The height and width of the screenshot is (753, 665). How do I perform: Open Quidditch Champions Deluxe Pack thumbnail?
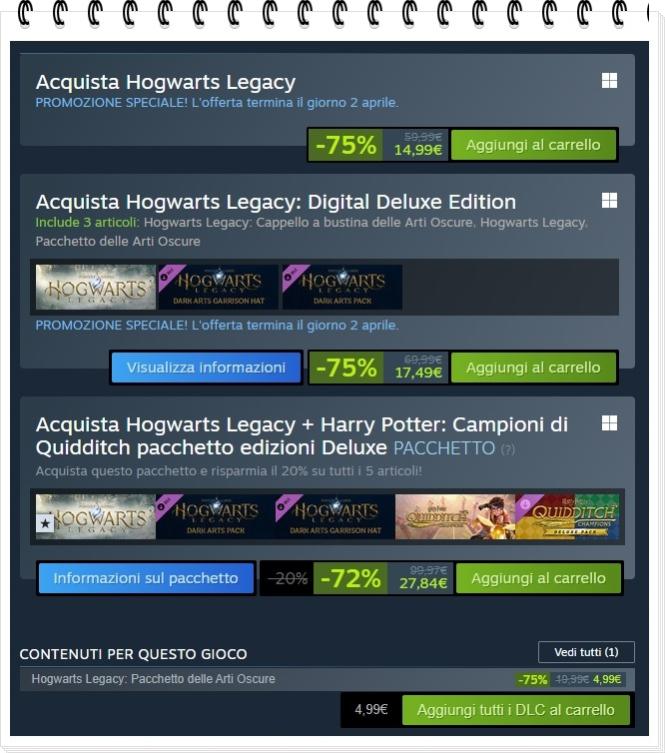coord(568,517)
